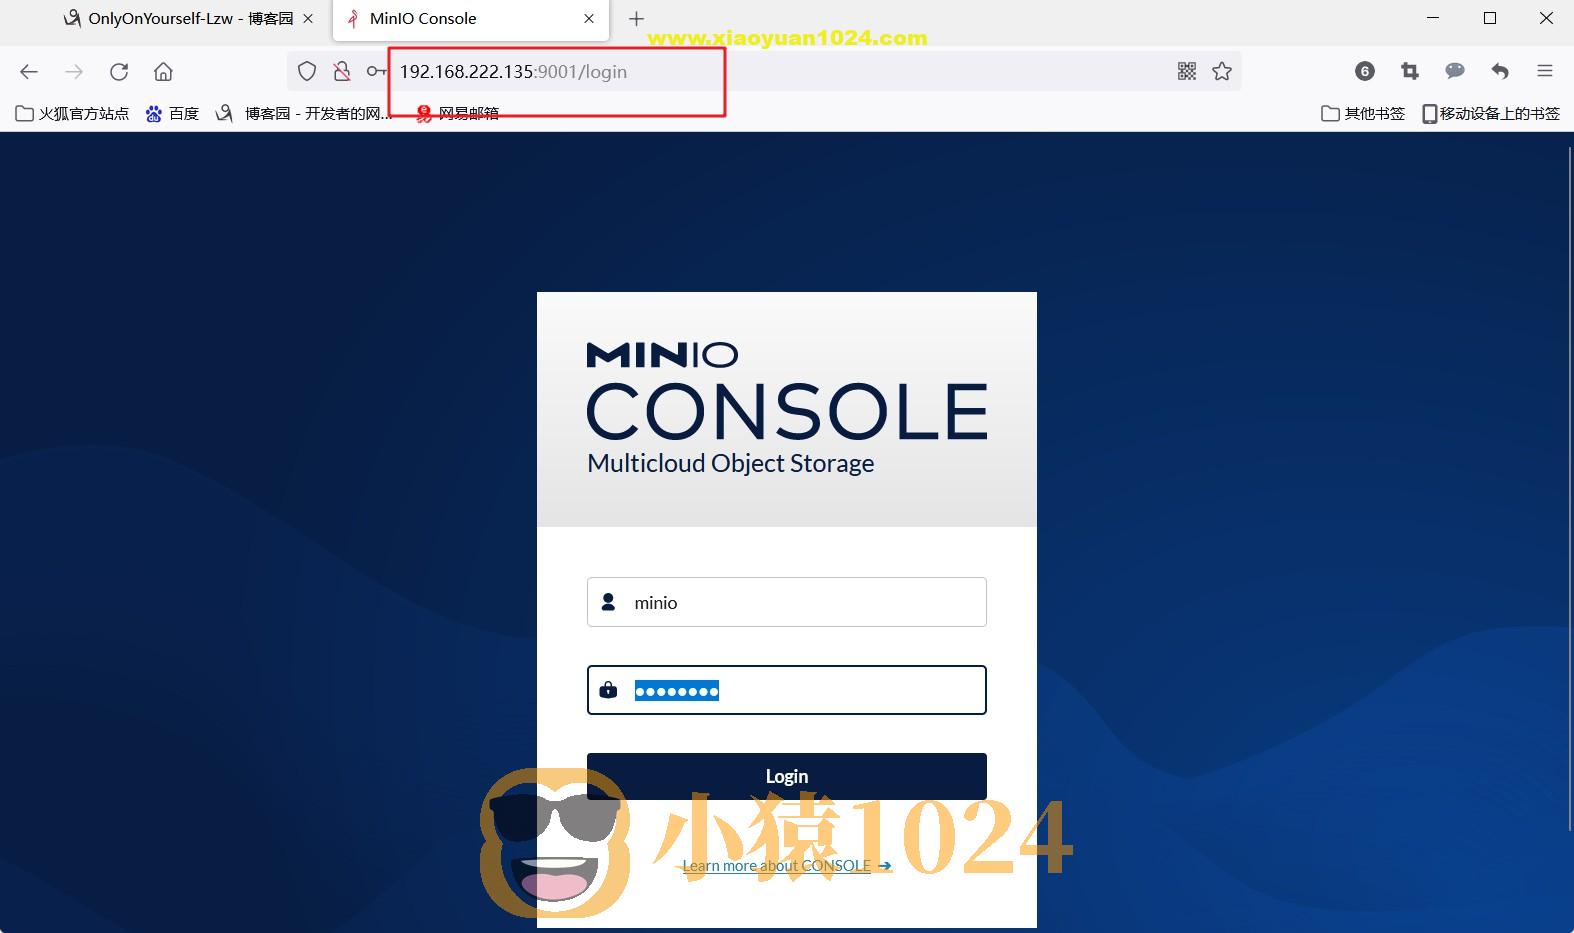Click the user icon in username field
The image size is (1574, 933).
pyautogui.click(x=608, y=602)
